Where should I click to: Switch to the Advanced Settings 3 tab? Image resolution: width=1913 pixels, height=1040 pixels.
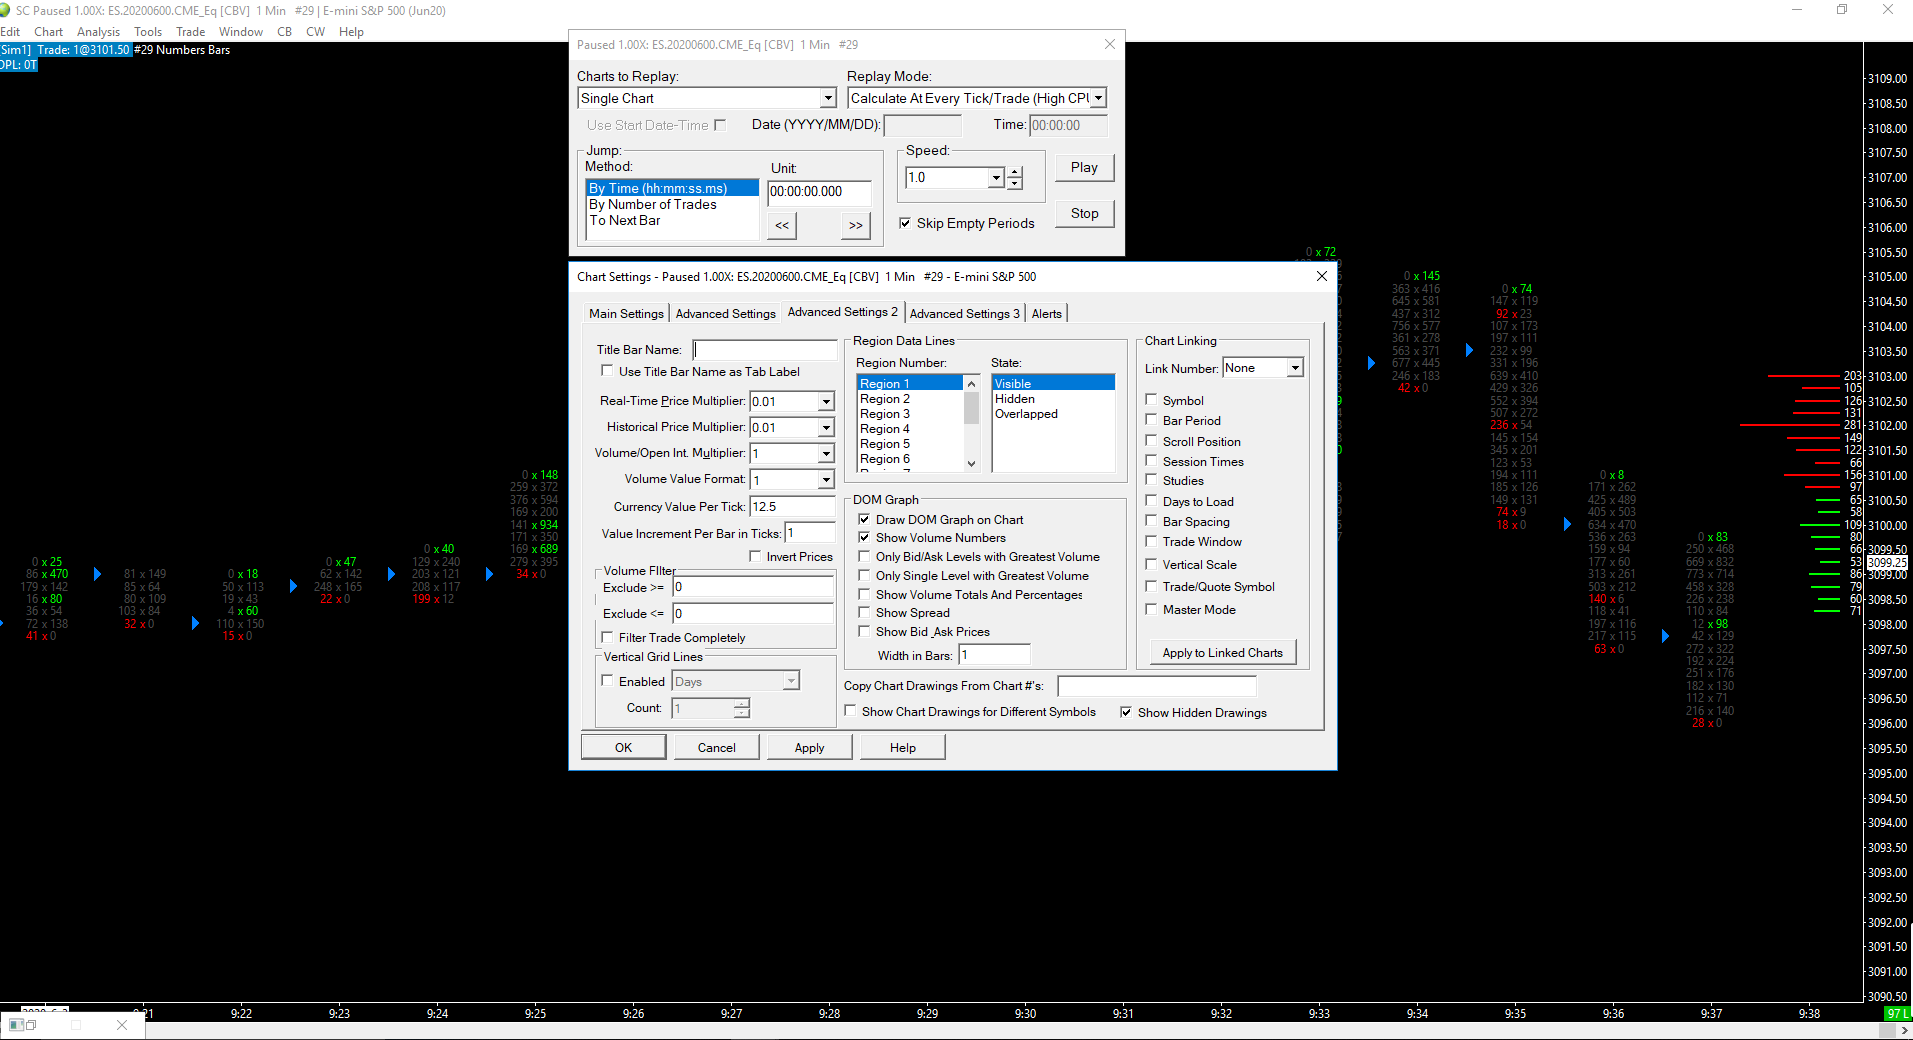(x=964, y=313)
